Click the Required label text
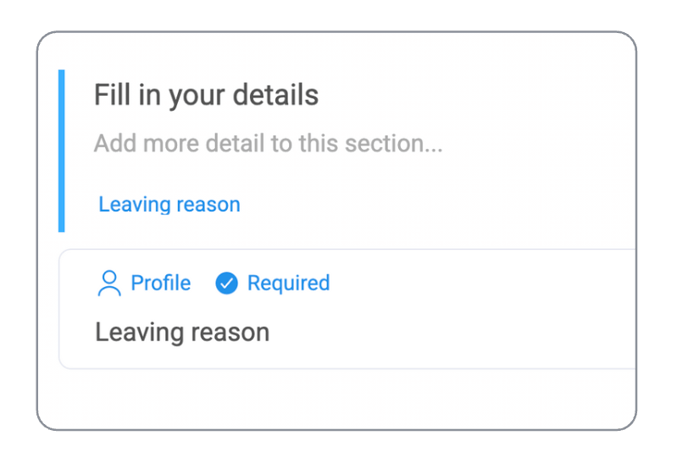Image resolution: width=688 pixels, height=474 pixels. pos(288,283)
